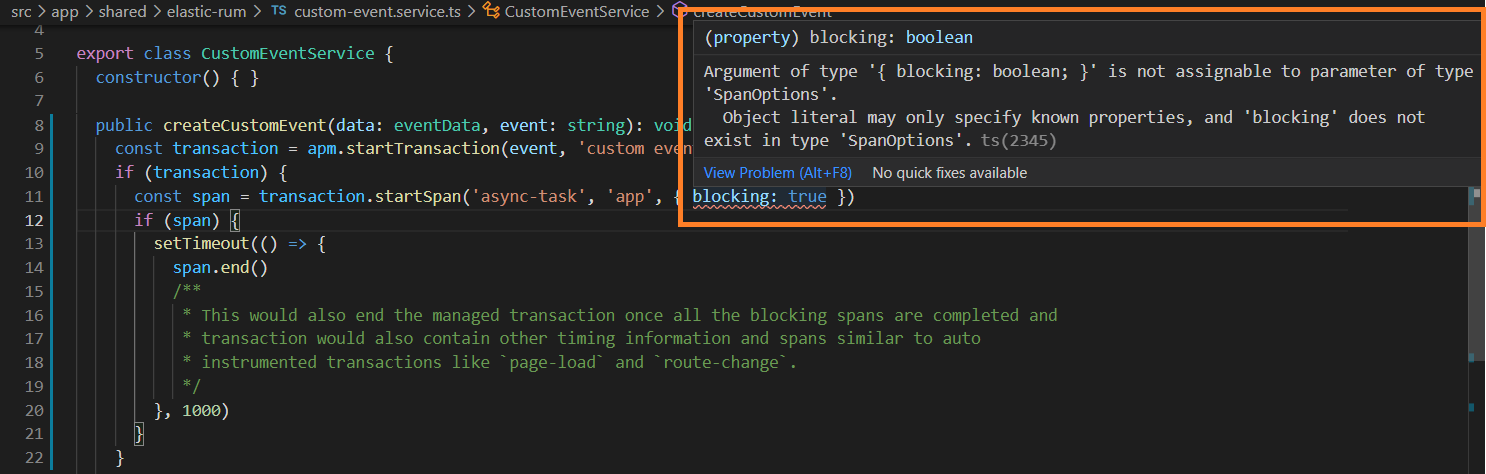
Task: Click 'span.end()' on line 14
Action: [x=221, y=267]
